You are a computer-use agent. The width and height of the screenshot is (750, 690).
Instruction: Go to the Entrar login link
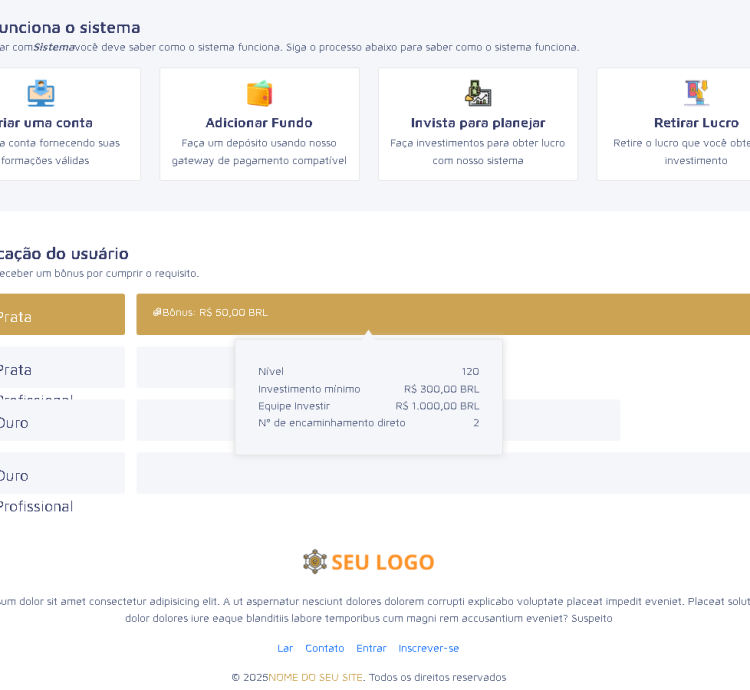(x=371, y=648)
